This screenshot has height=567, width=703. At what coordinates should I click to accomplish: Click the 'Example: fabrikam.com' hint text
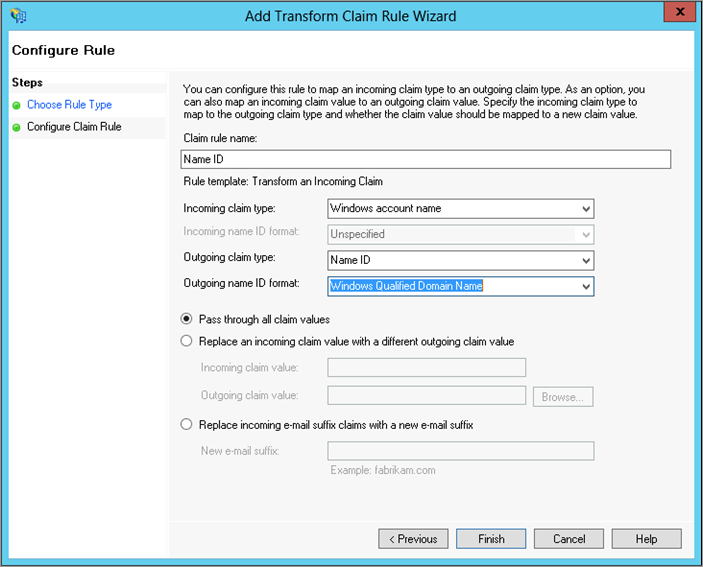pyautogui.click(x=383, y=470)
